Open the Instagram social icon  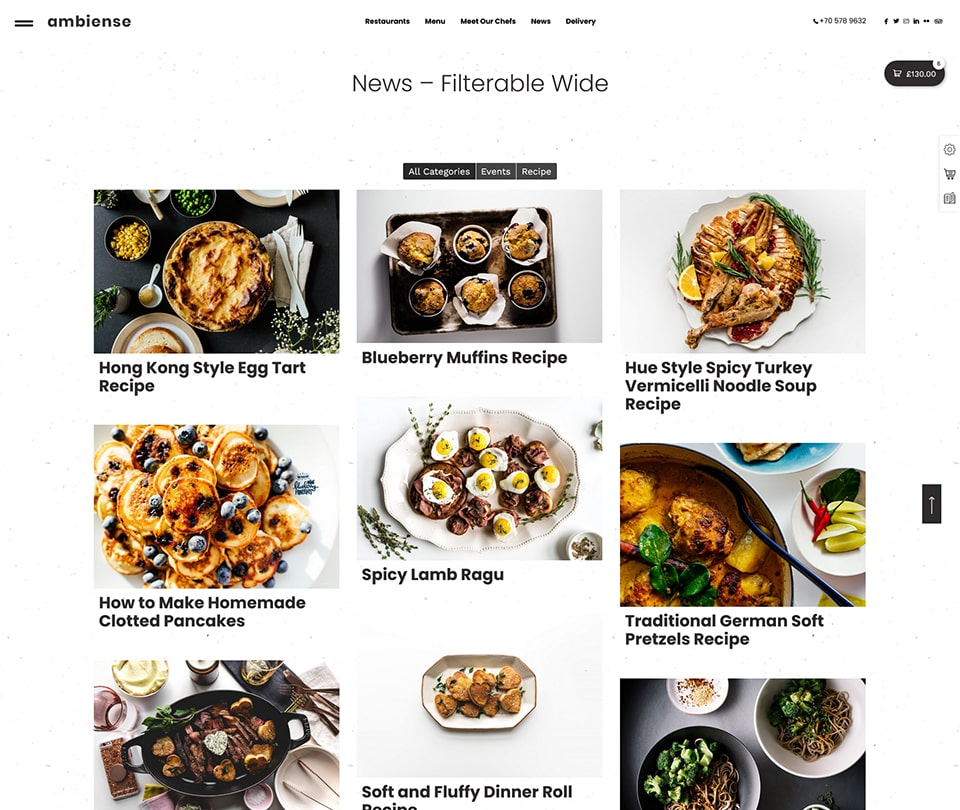click(906, 21)
